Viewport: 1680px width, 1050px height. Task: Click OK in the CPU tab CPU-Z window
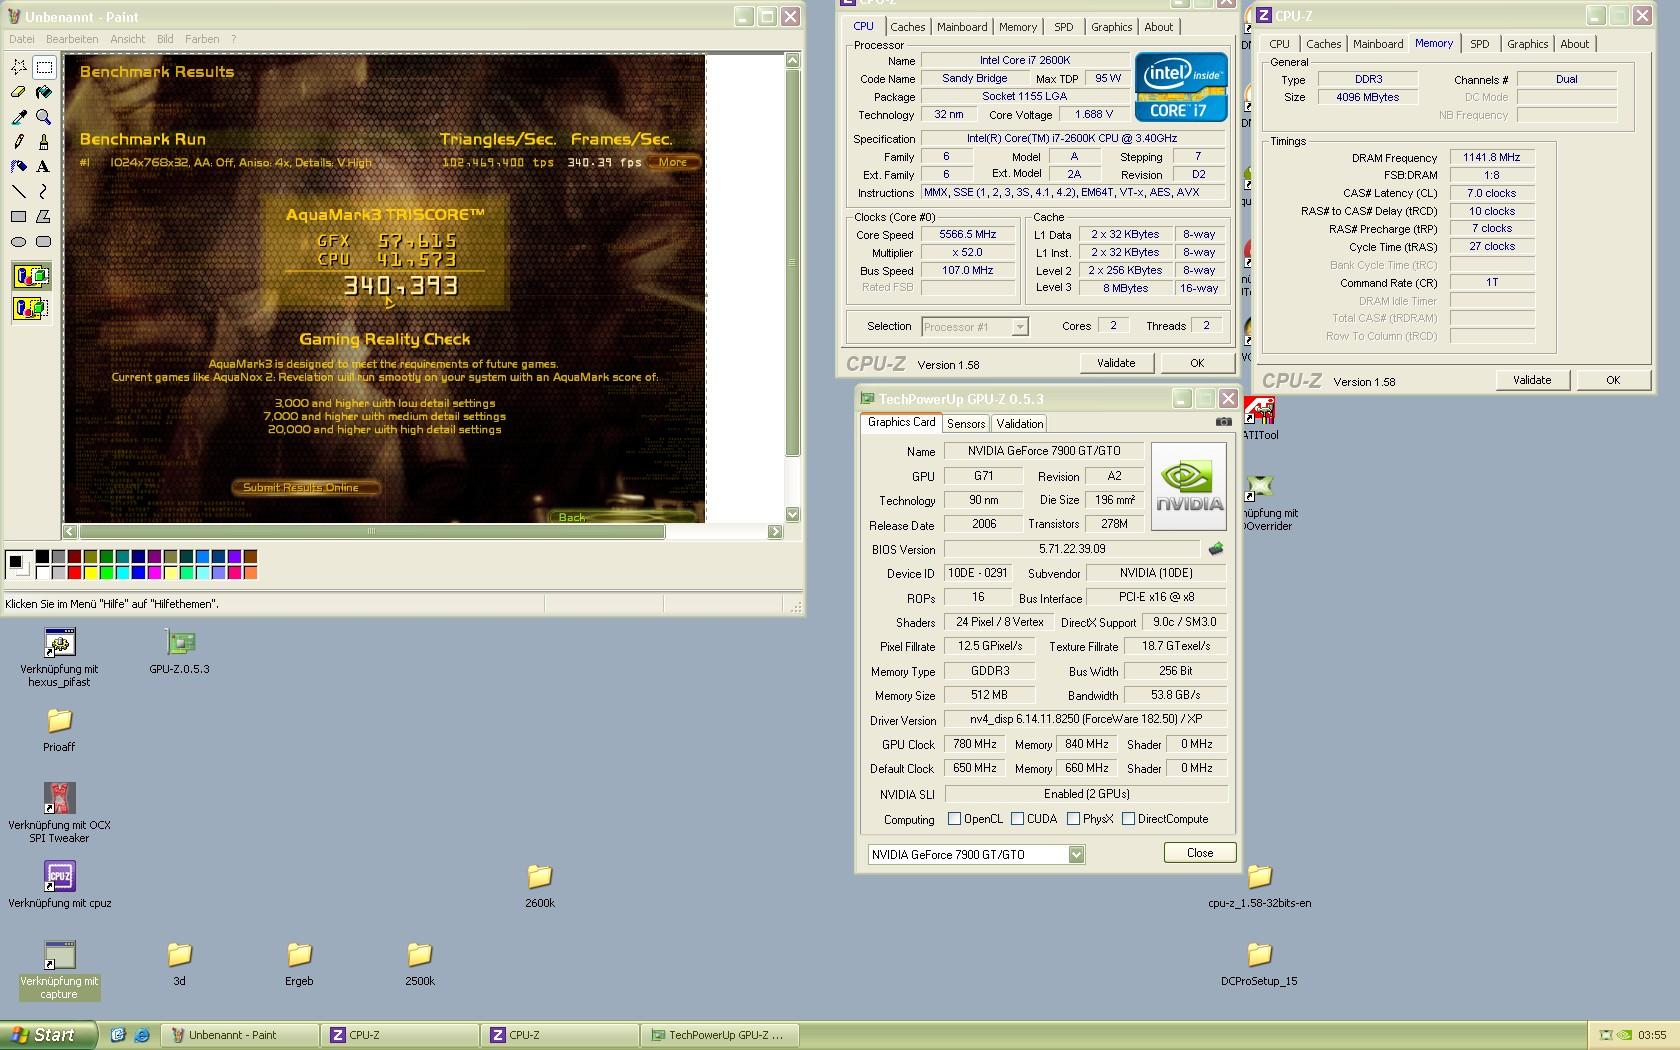1197,363
